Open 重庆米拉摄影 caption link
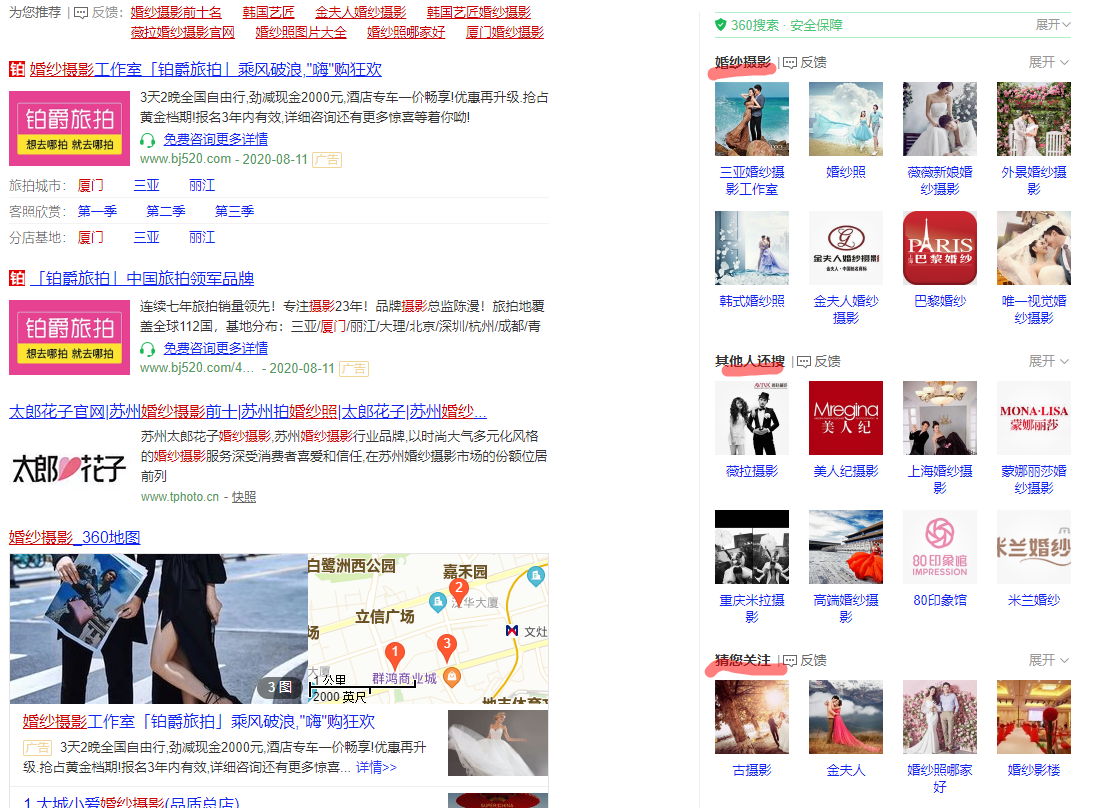This screenshot has width=1094, height=808. 751,608
